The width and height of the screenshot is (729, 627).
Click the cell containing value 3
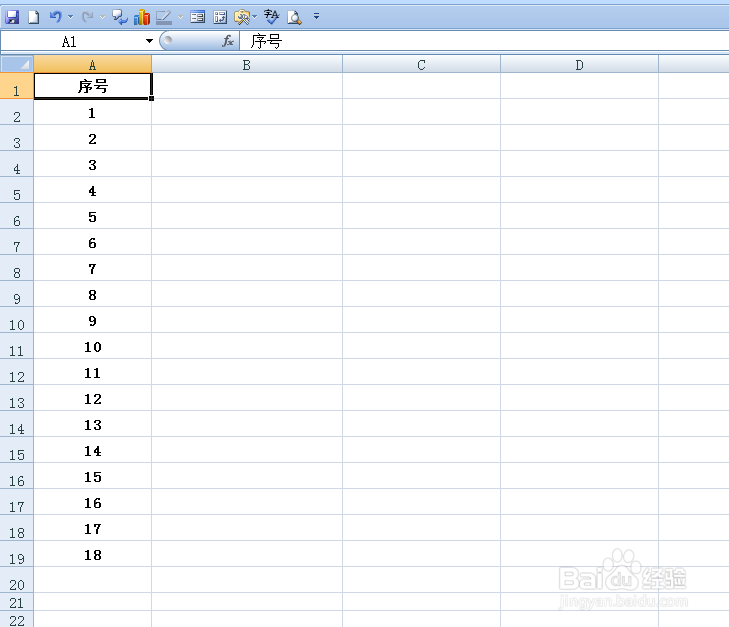93,165
